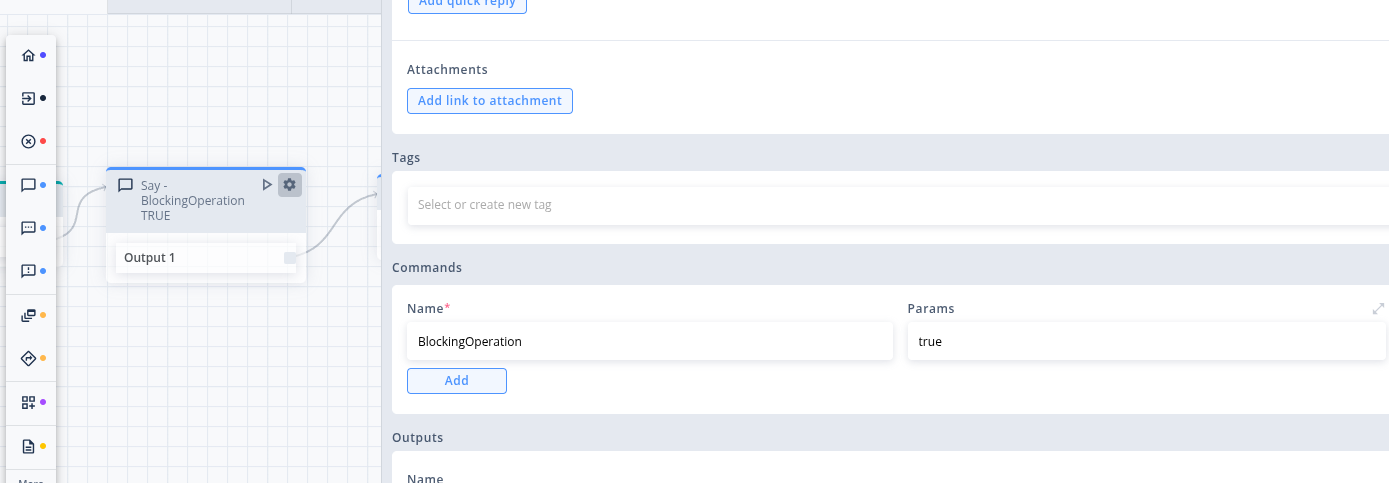
Task: Click the command Name field BlockingOperation
Action: (x=650, y=341)
